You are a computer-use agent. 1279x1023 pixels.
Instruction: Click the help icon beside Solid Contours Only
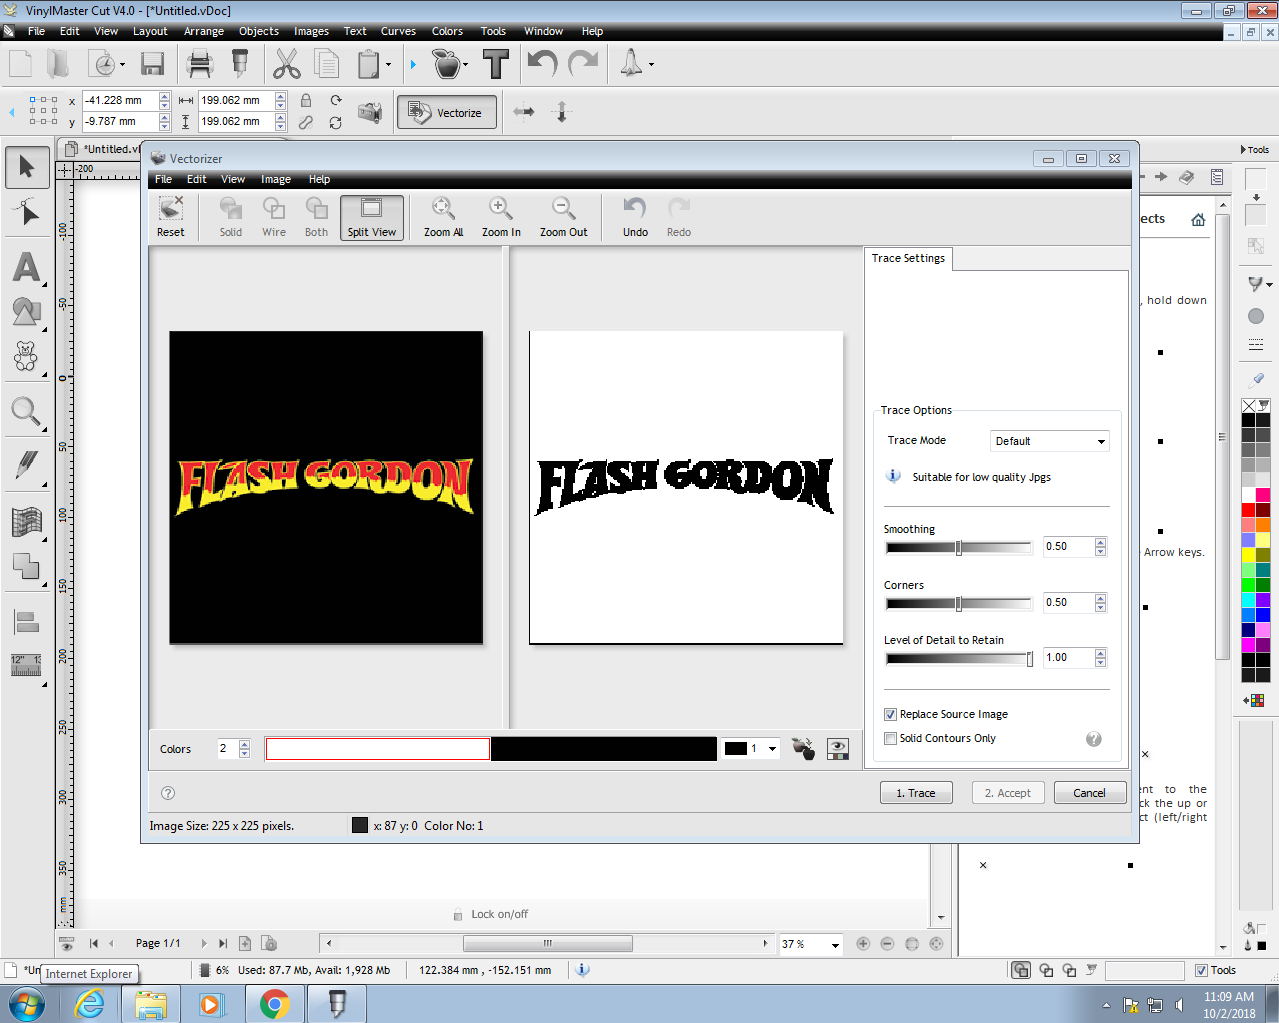click(x=1094, y=739)
